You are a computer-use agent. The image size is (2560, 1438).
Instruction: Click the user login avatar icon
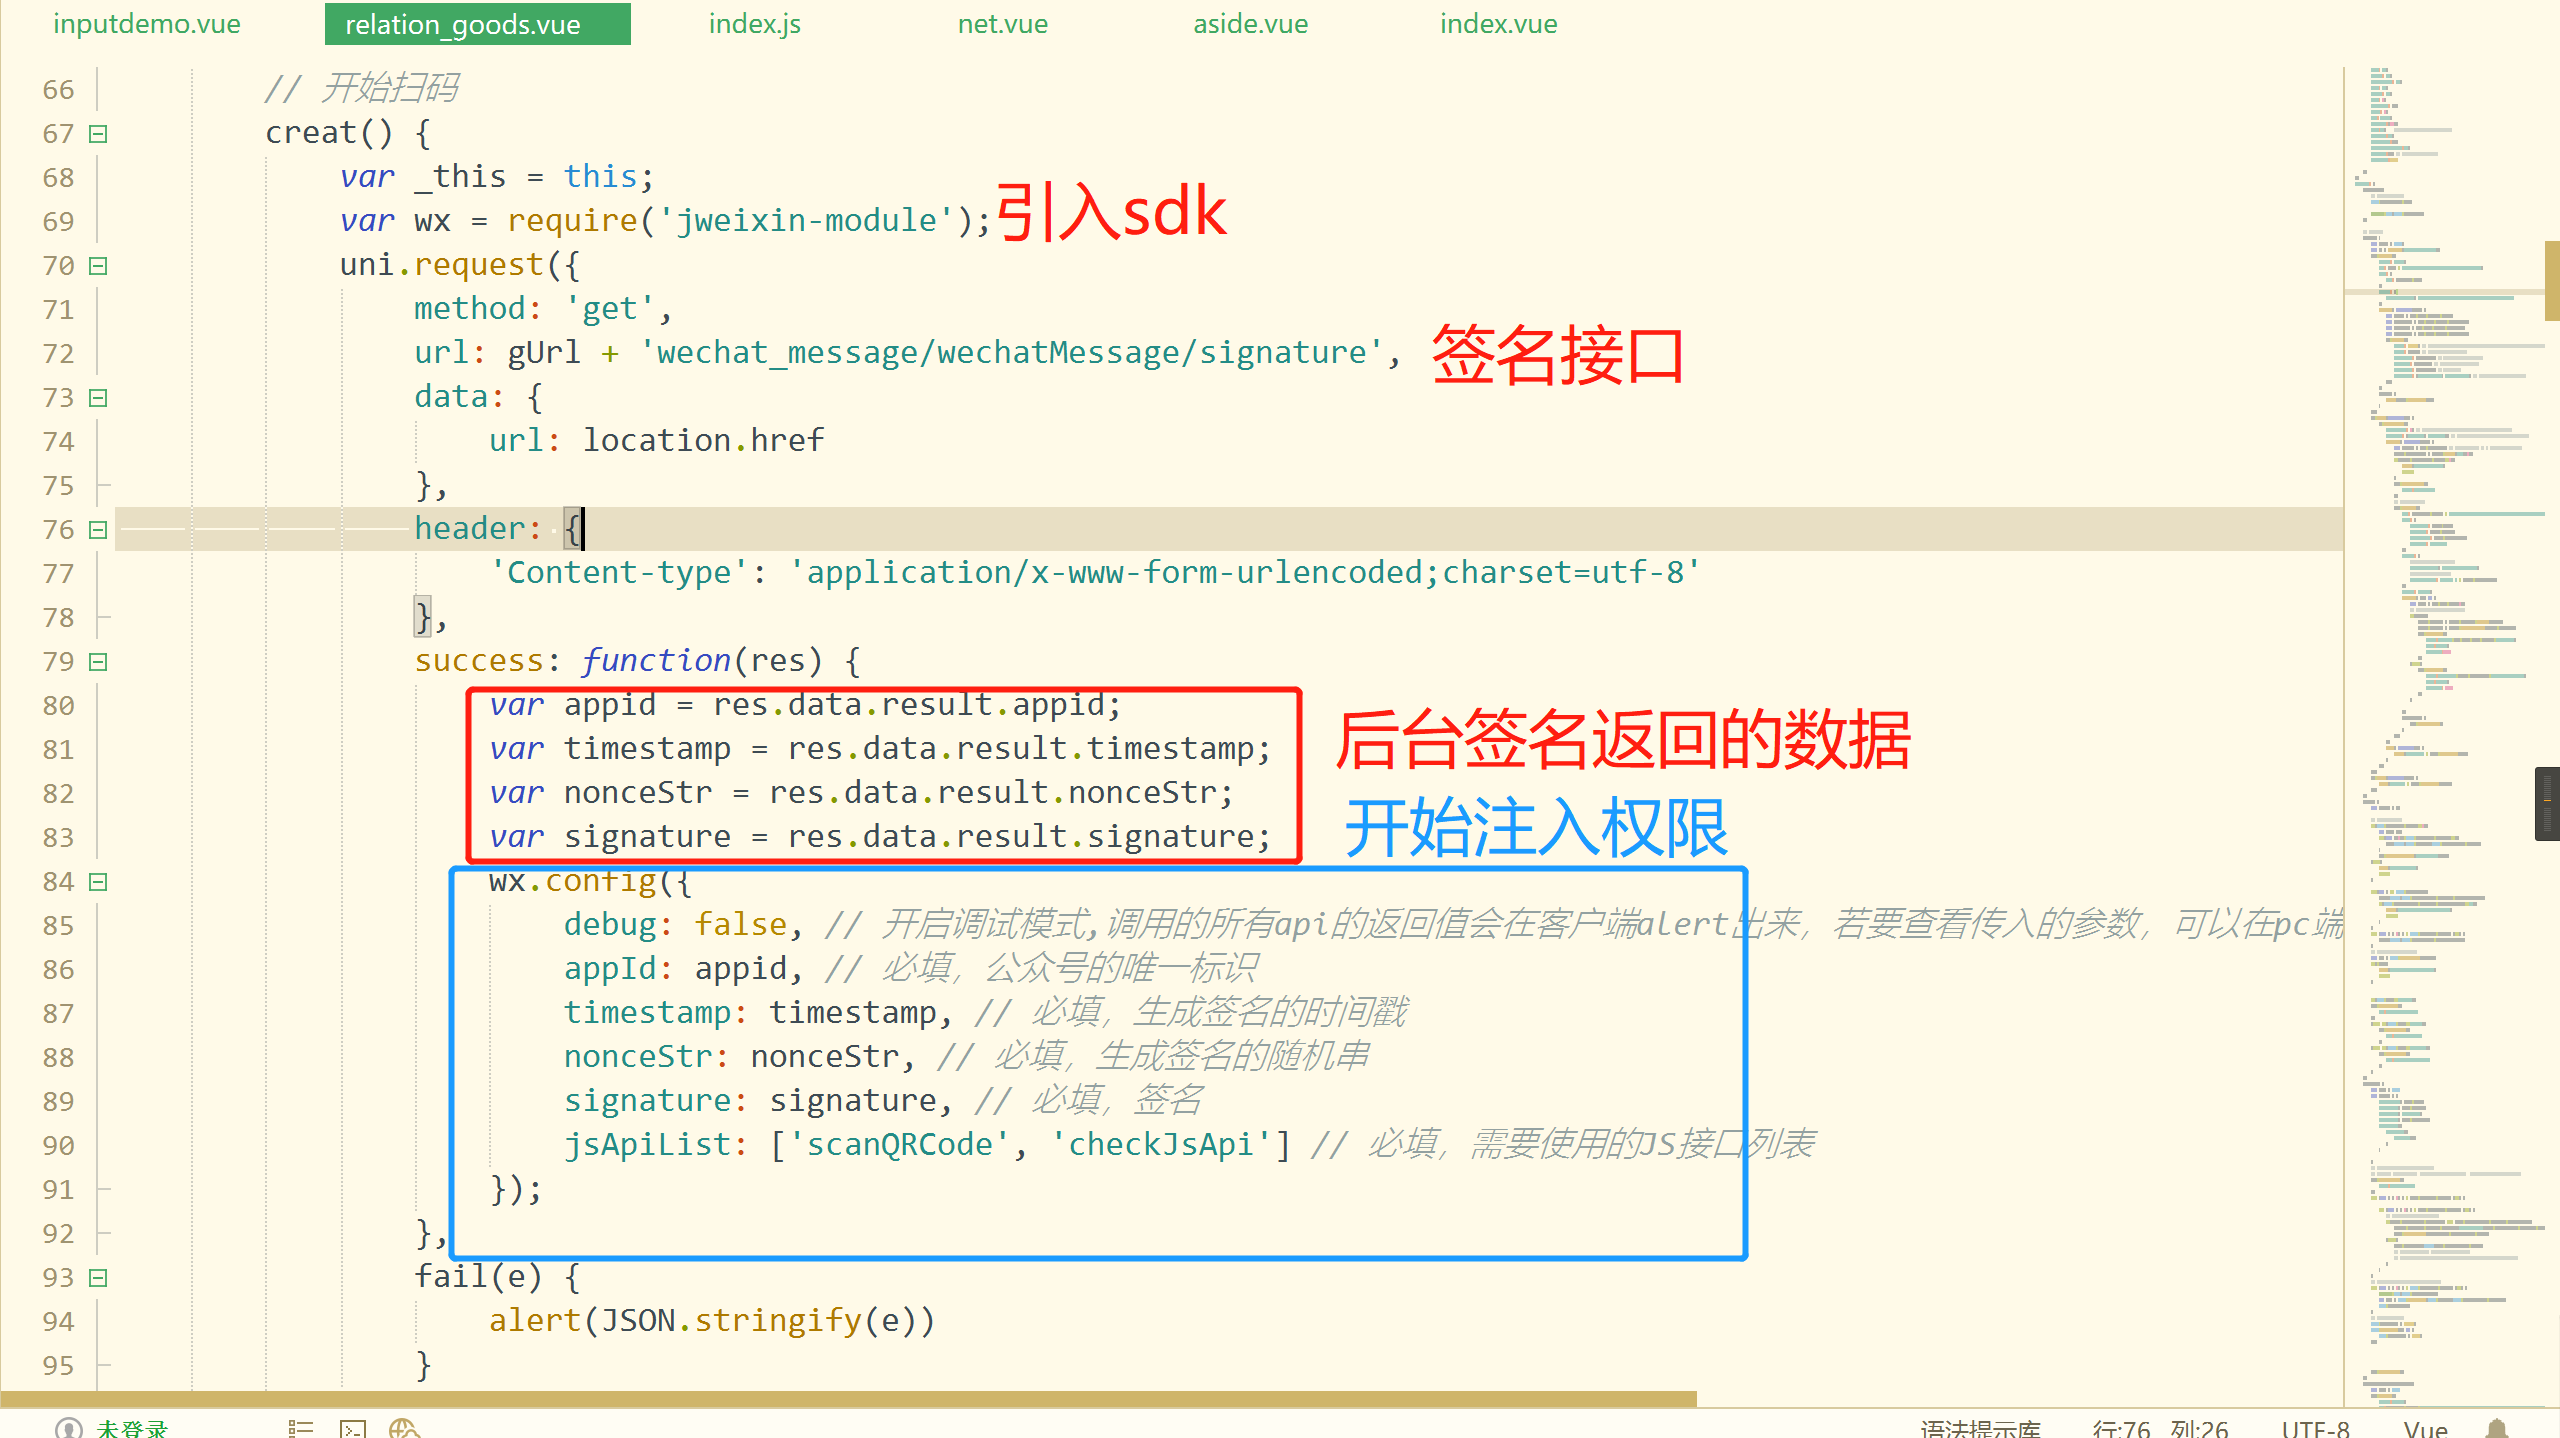click(x=68, y=1428)
